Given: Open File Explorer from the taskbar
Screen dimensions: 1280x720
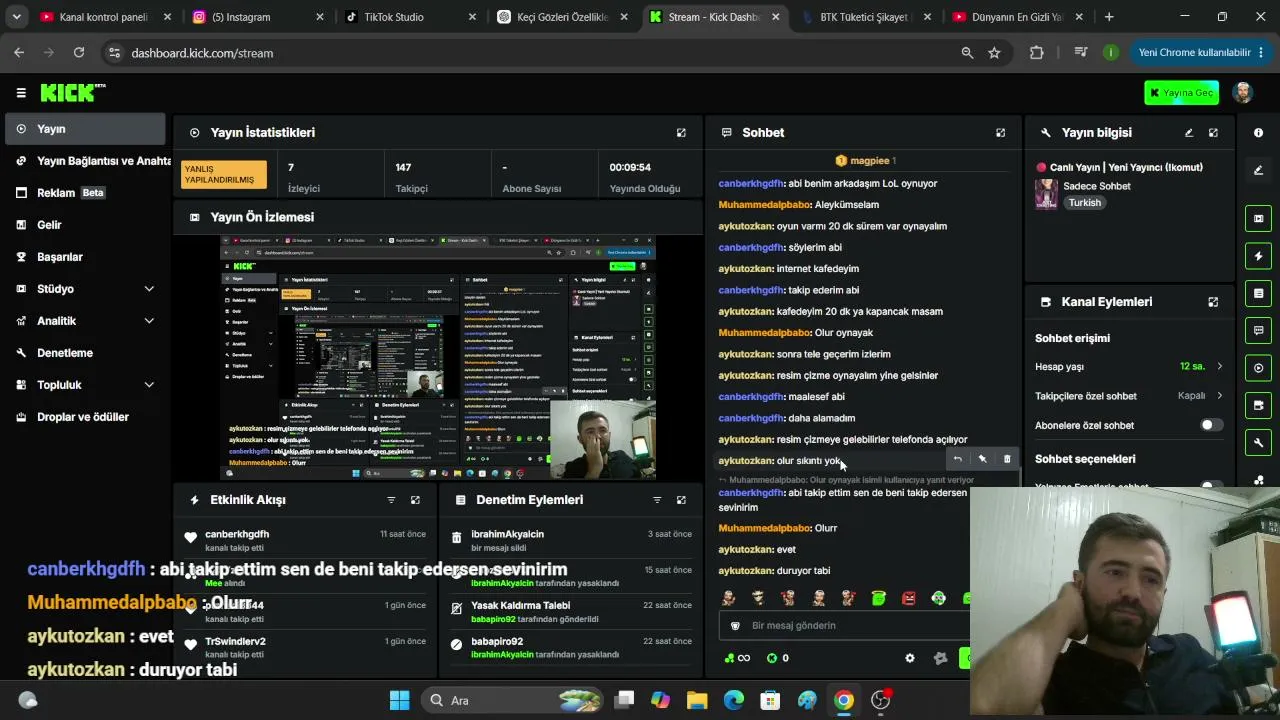Looking at the screenshot, I should coord(697,700).
